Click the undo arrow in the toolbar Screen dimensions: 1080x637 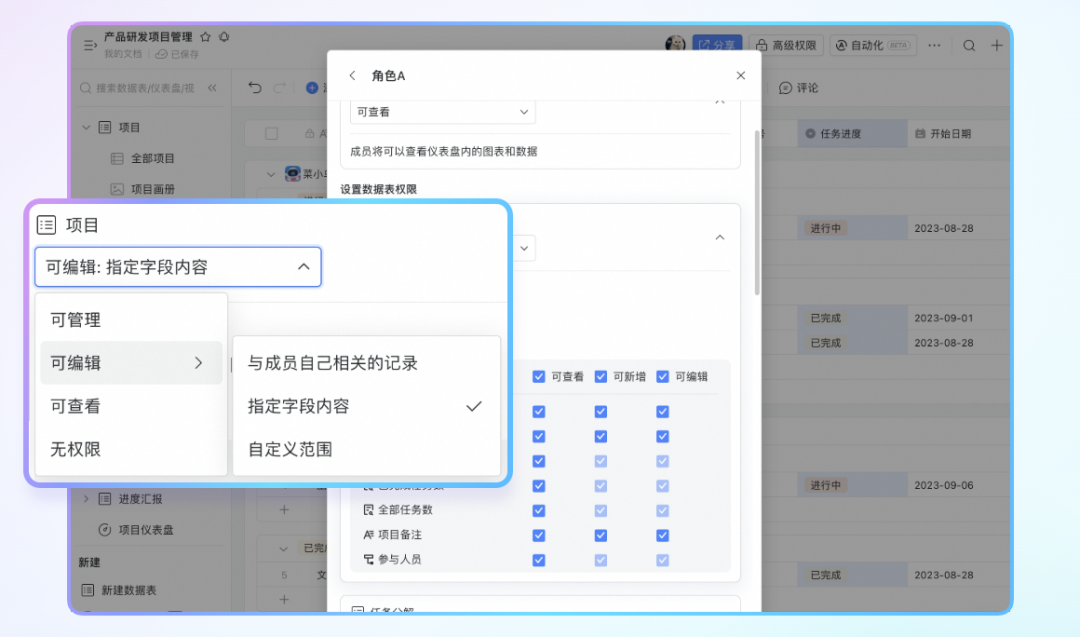click(x=255, y=88)
